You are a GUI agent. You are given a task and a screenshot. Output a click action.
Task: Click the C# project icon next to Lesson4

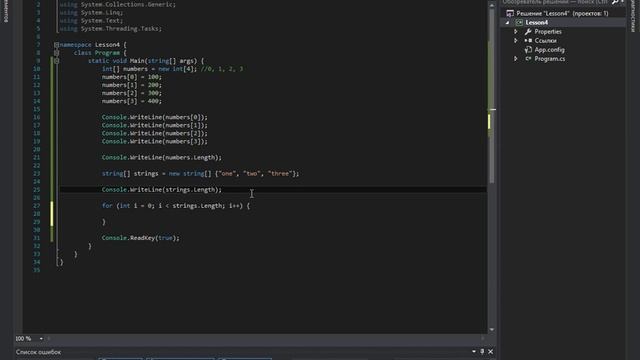pyautogui.click(x=519, y=22)
